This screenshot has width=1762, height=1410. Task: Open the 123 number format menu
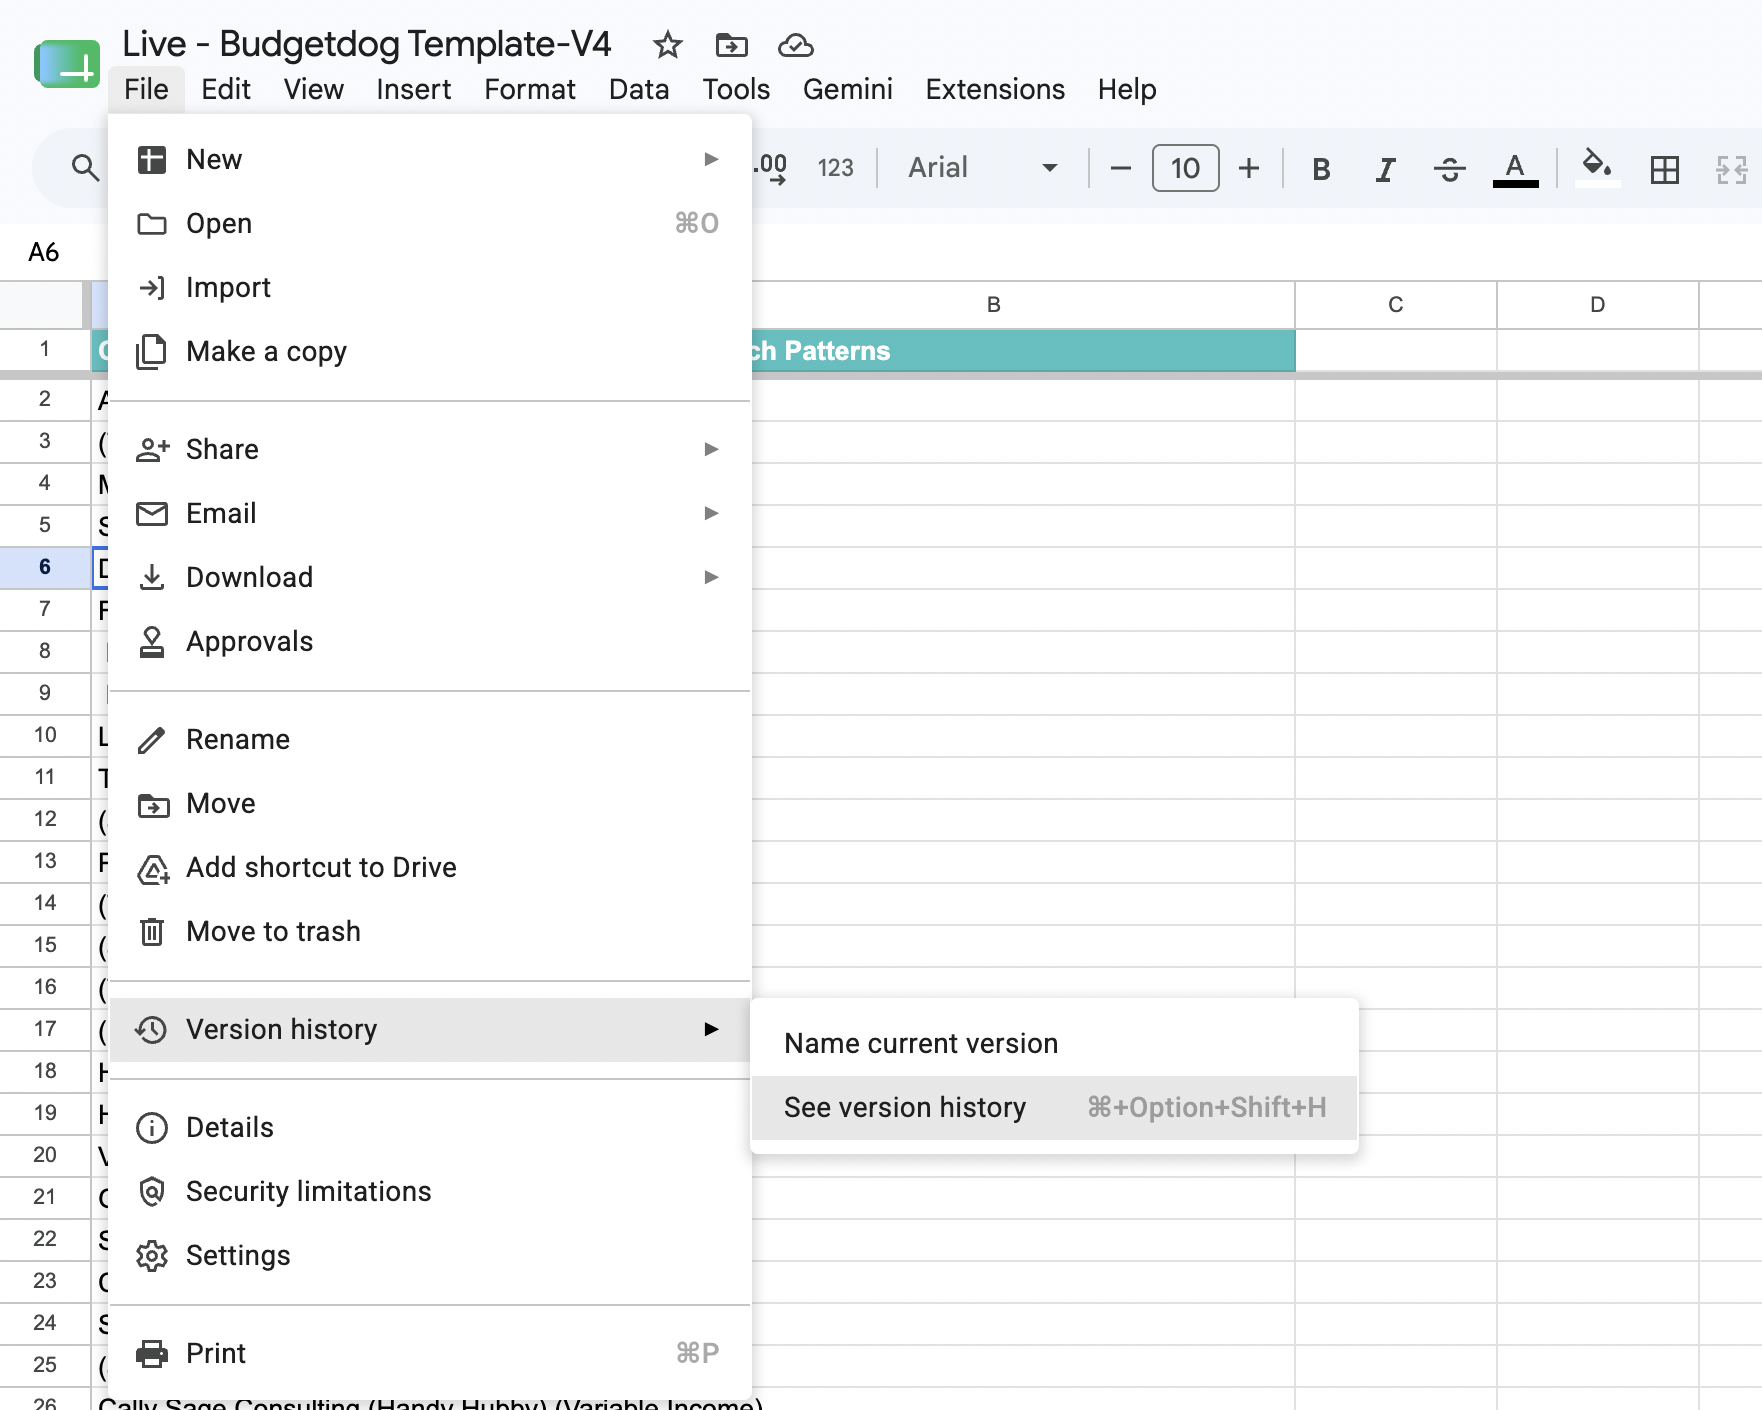click(x=835, y=168)
